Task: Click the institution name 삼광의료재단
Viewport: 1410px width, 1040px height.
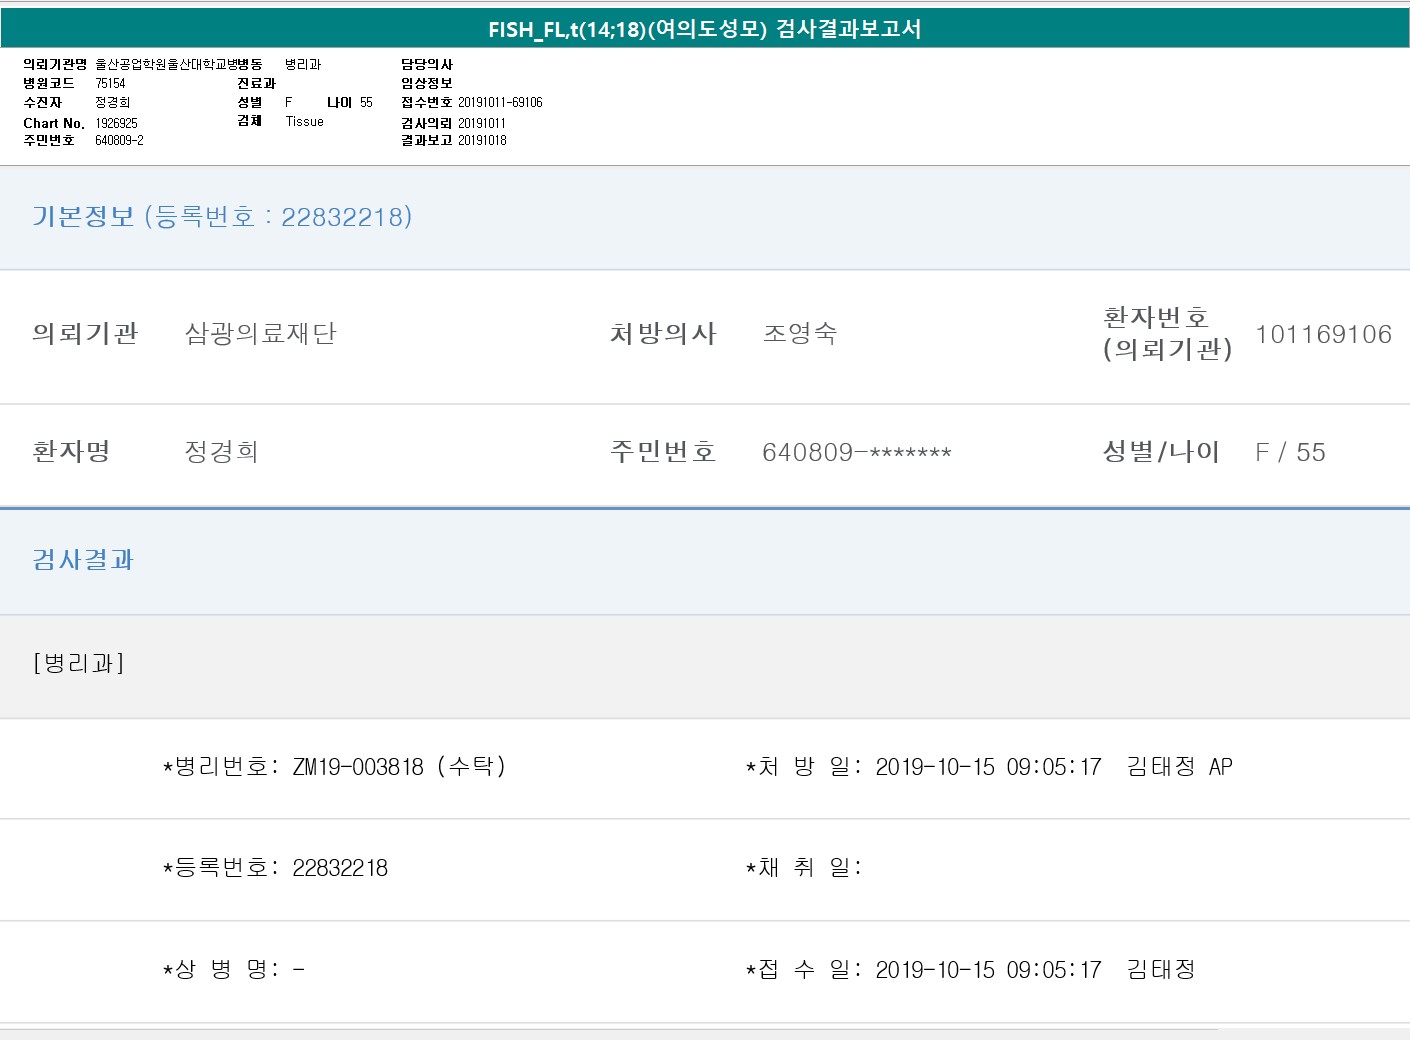Action: coord(261,334)
